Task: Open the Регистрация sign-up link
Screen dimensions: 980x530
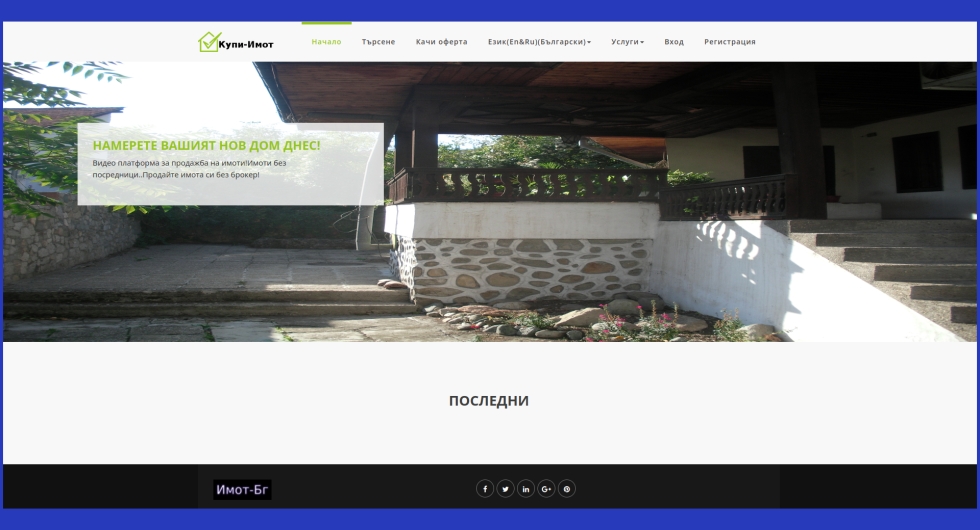Action: (730, 42)
